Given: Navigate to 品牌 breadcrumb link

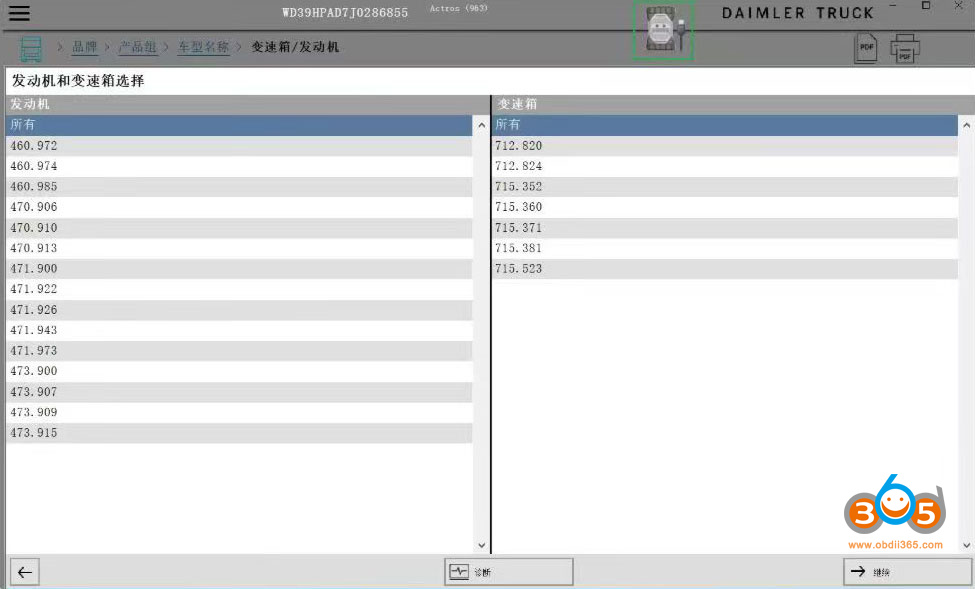Looking at the screenshot, I should pos(84,47).
